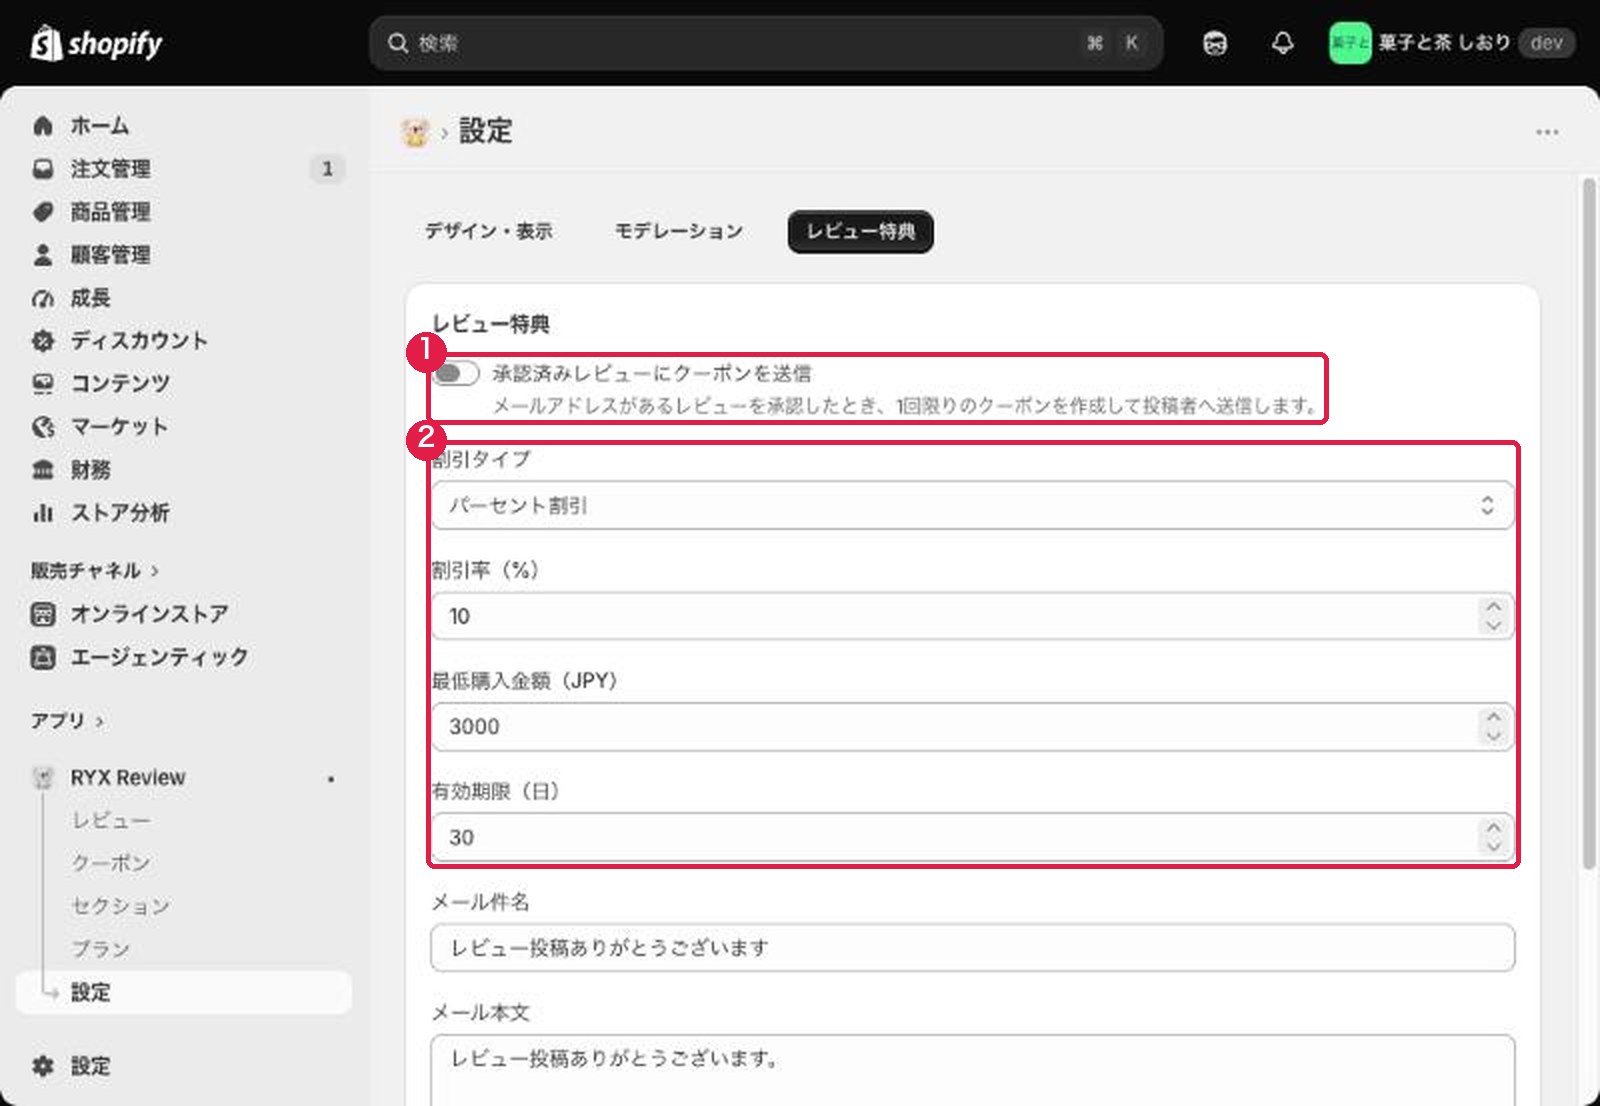
Task: Open 顧客管理 customers icon
Action: coord(43,255)
